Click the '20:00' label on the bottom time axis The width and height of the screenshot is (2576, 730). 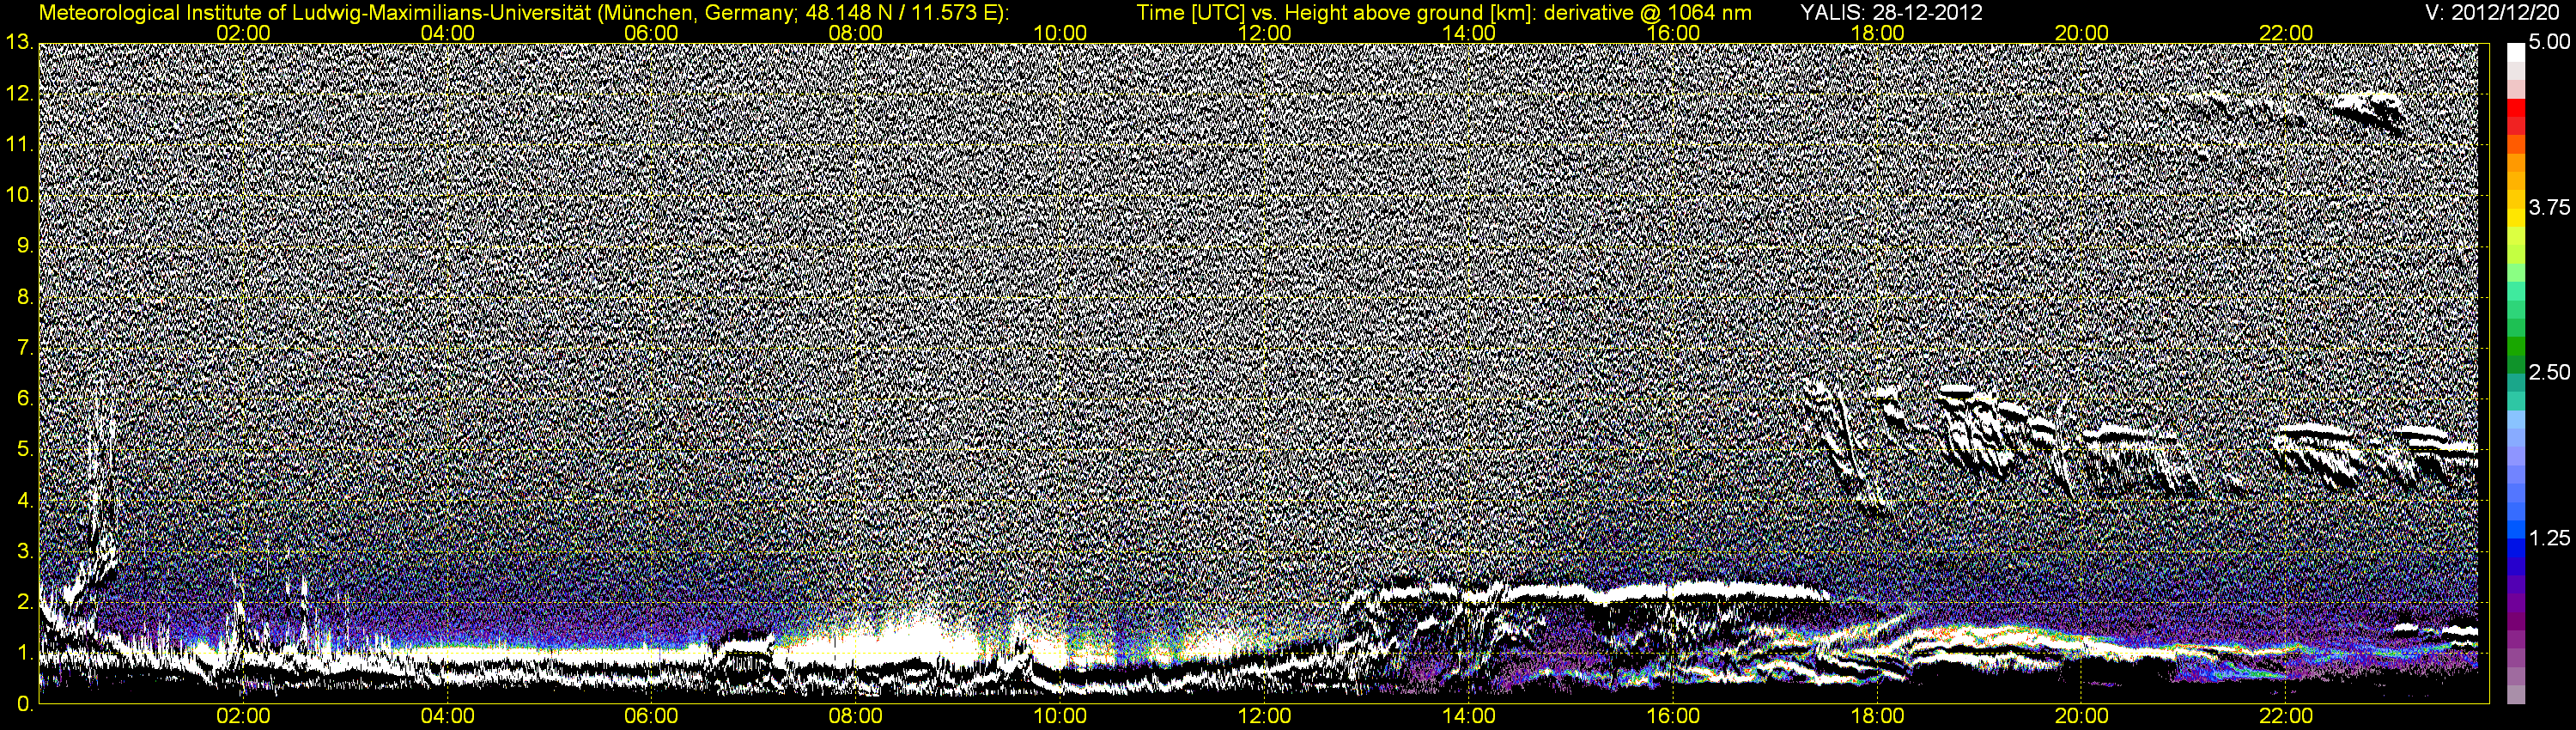pos(2081,716)
